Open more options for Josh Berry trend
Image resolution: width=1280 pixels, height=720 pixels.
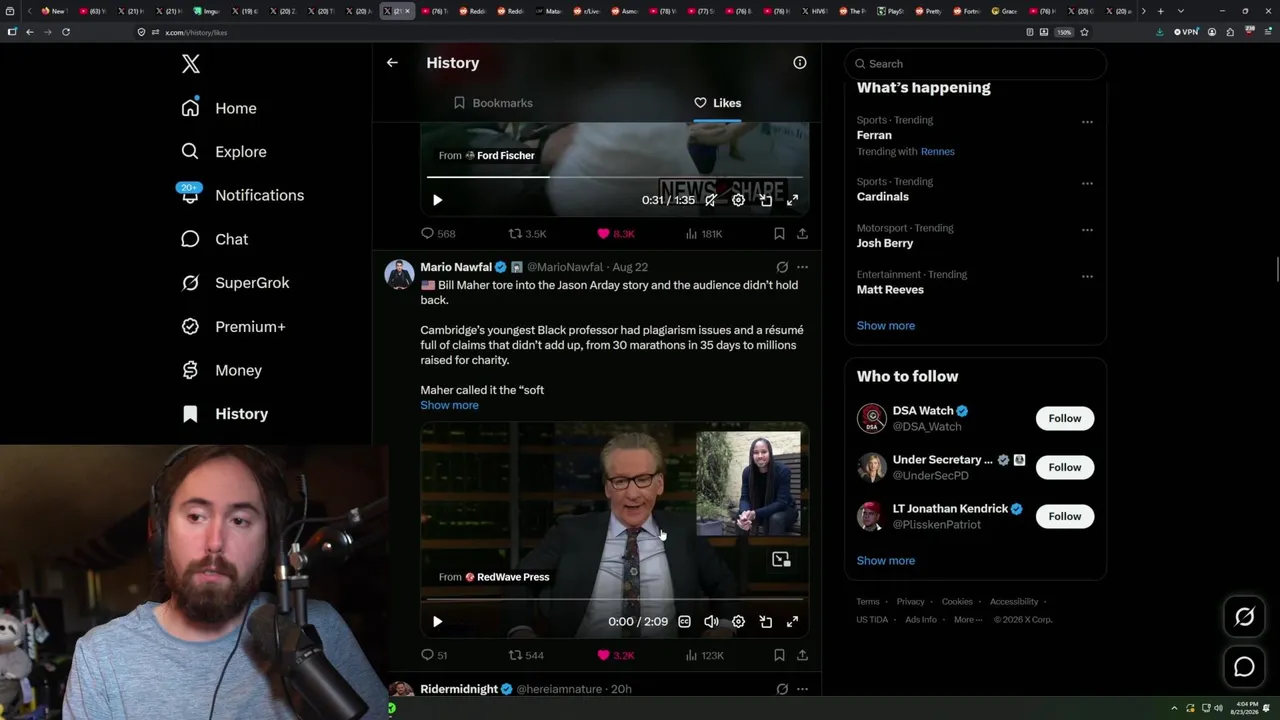pos(1087,230)
